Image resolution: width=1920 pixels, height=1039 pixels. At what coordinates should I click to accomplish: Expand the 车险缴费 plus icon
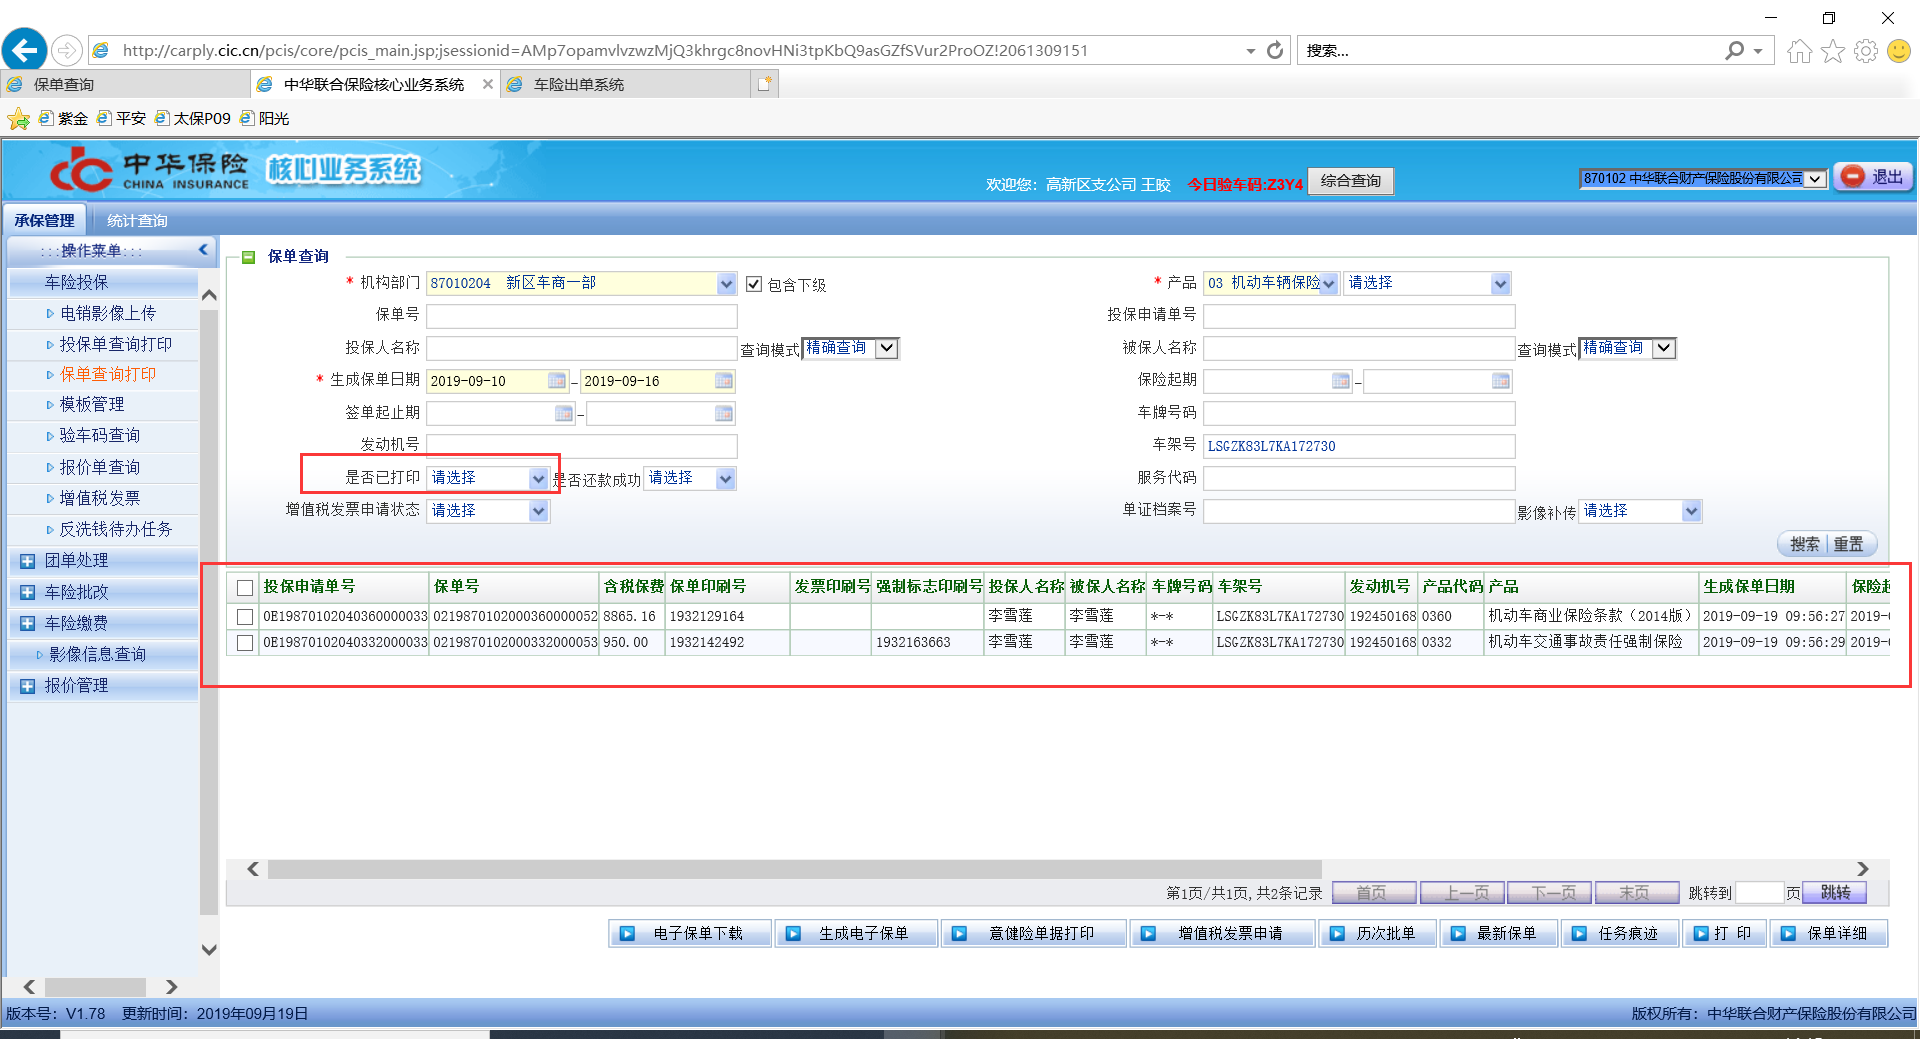[x=27, y=624]
